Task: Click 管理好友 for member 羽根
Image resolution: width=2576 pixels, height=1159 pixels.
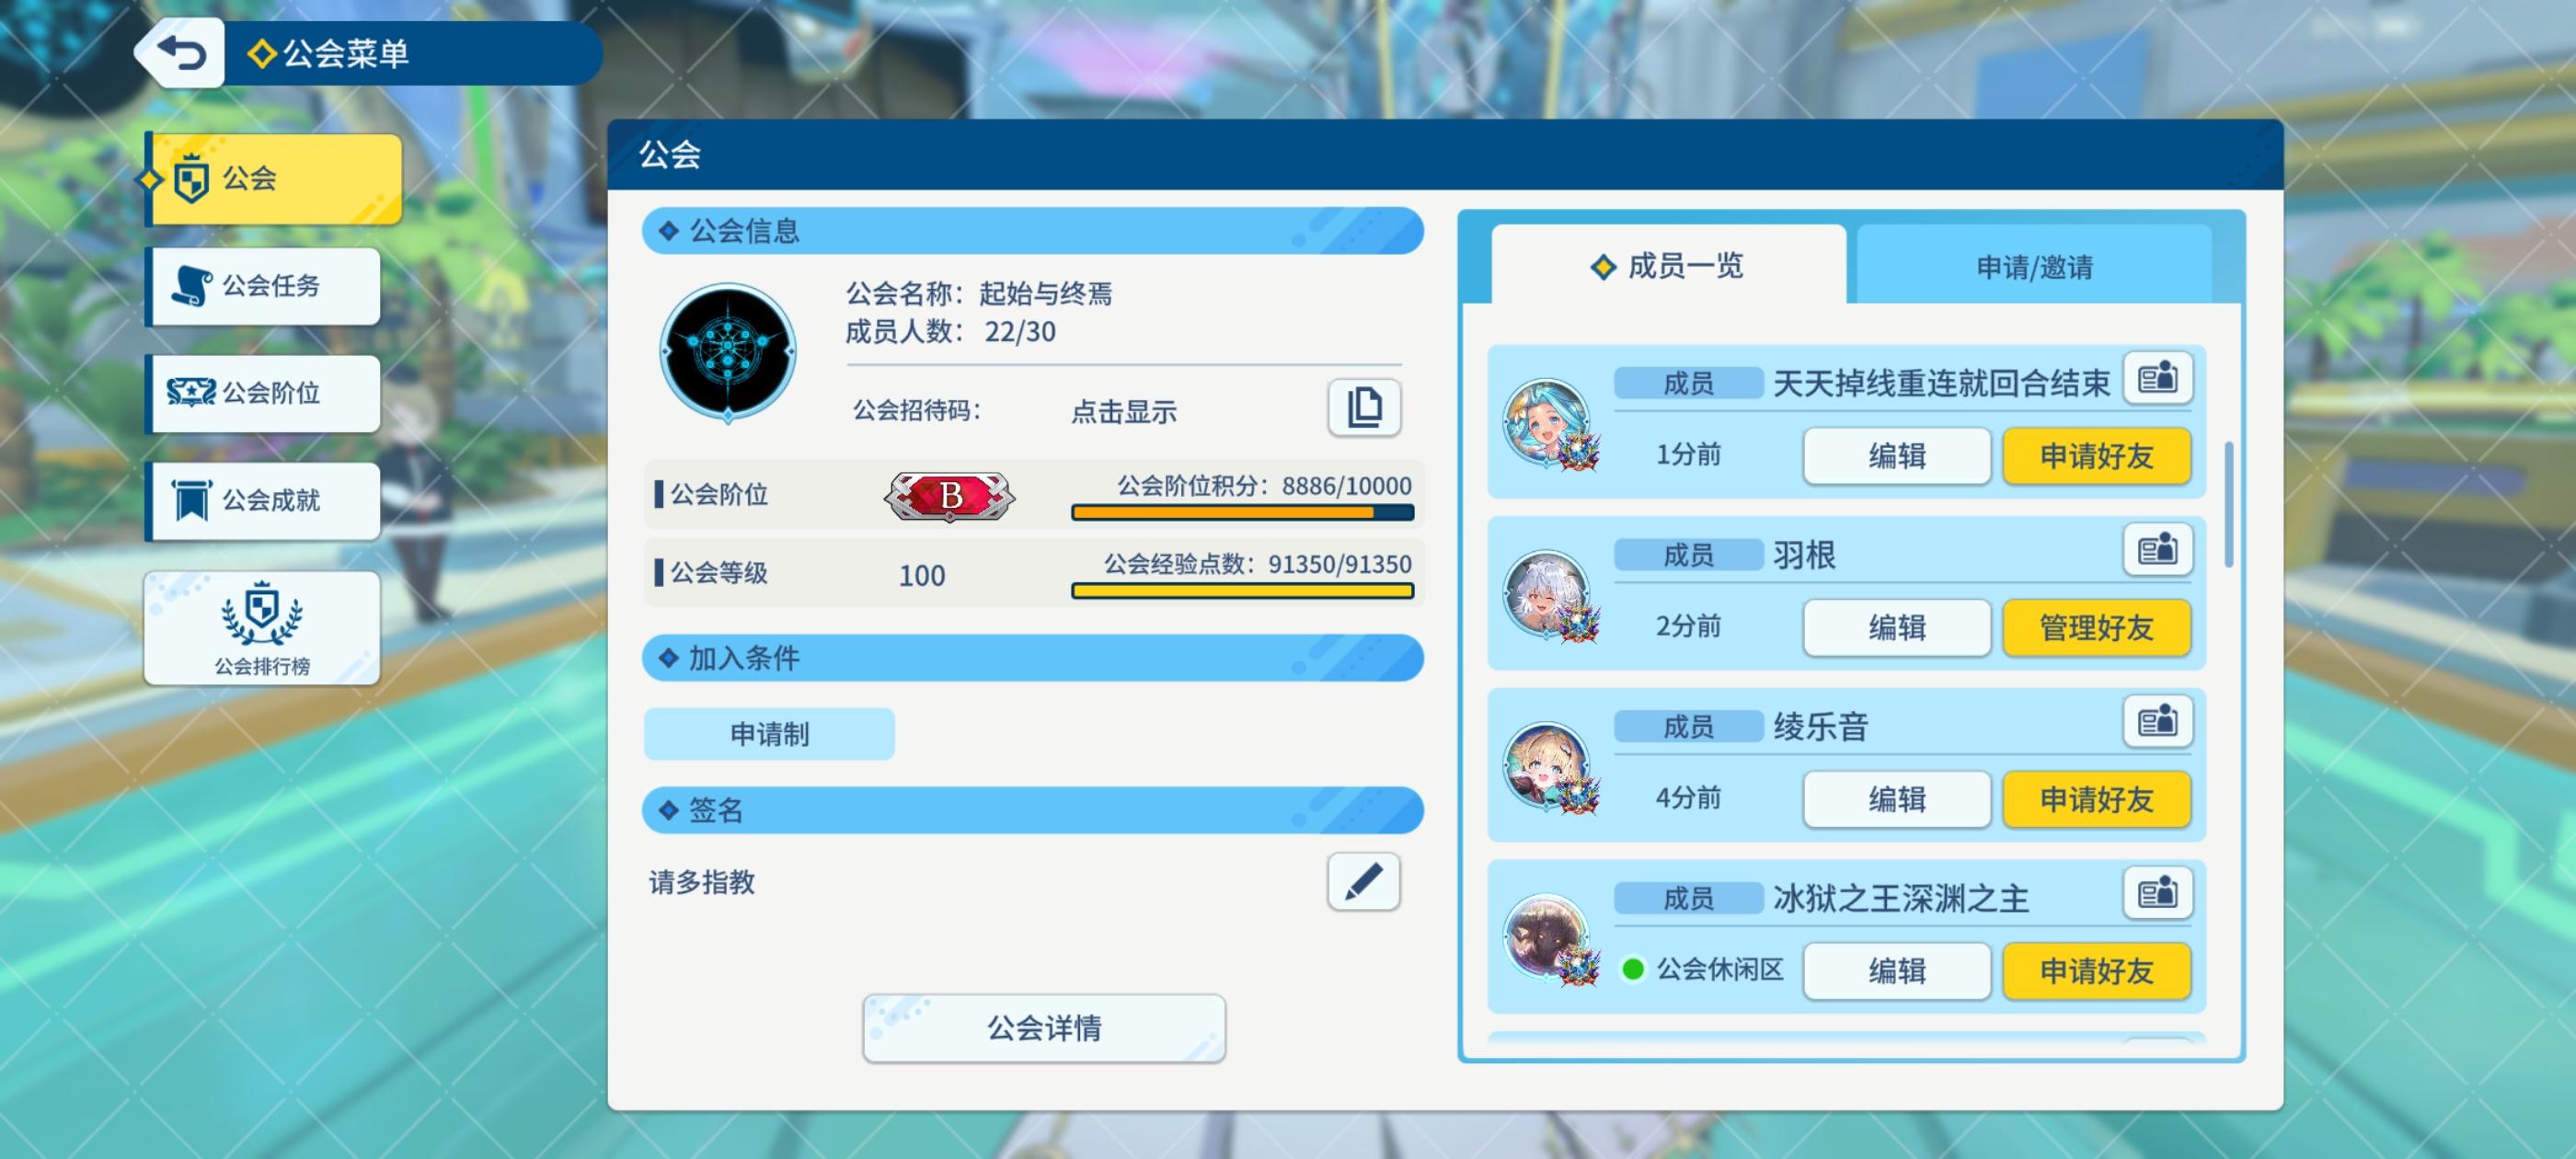Action: tap(2096, 628)
